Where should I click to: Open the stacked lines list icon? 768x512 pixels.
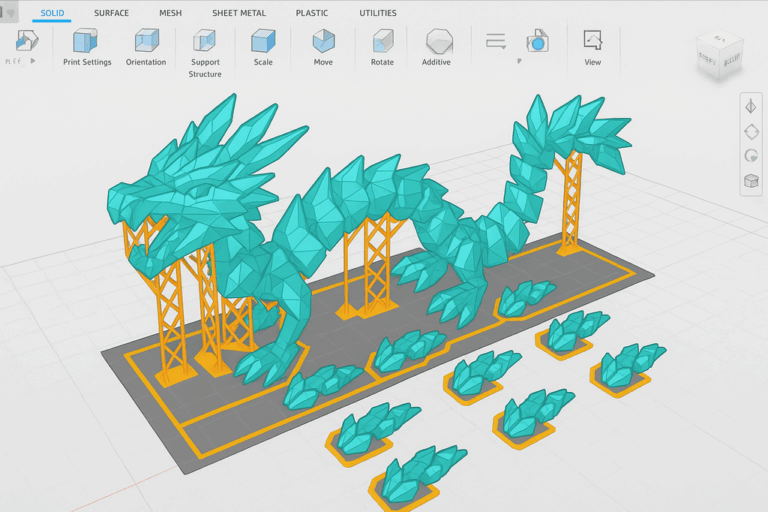(x=496, y=41)
